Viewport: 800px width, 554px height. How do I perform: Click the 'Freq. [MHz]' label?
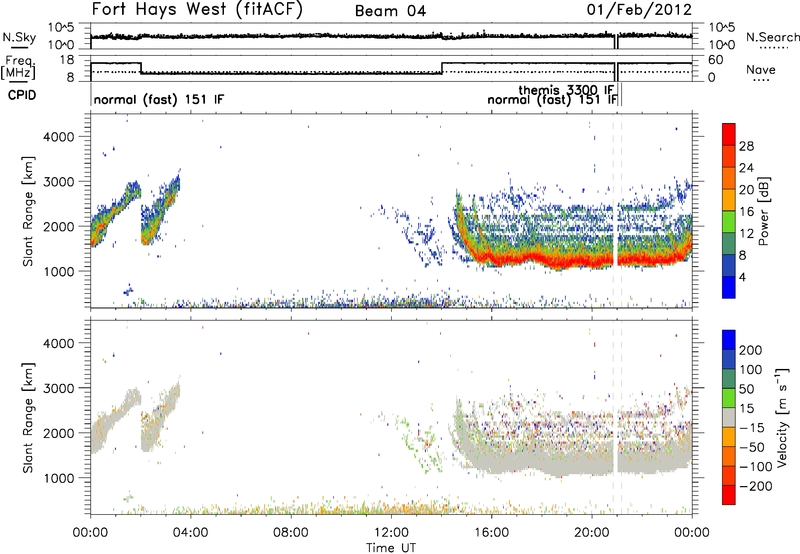pyautogui.click(x=19, y=67)
